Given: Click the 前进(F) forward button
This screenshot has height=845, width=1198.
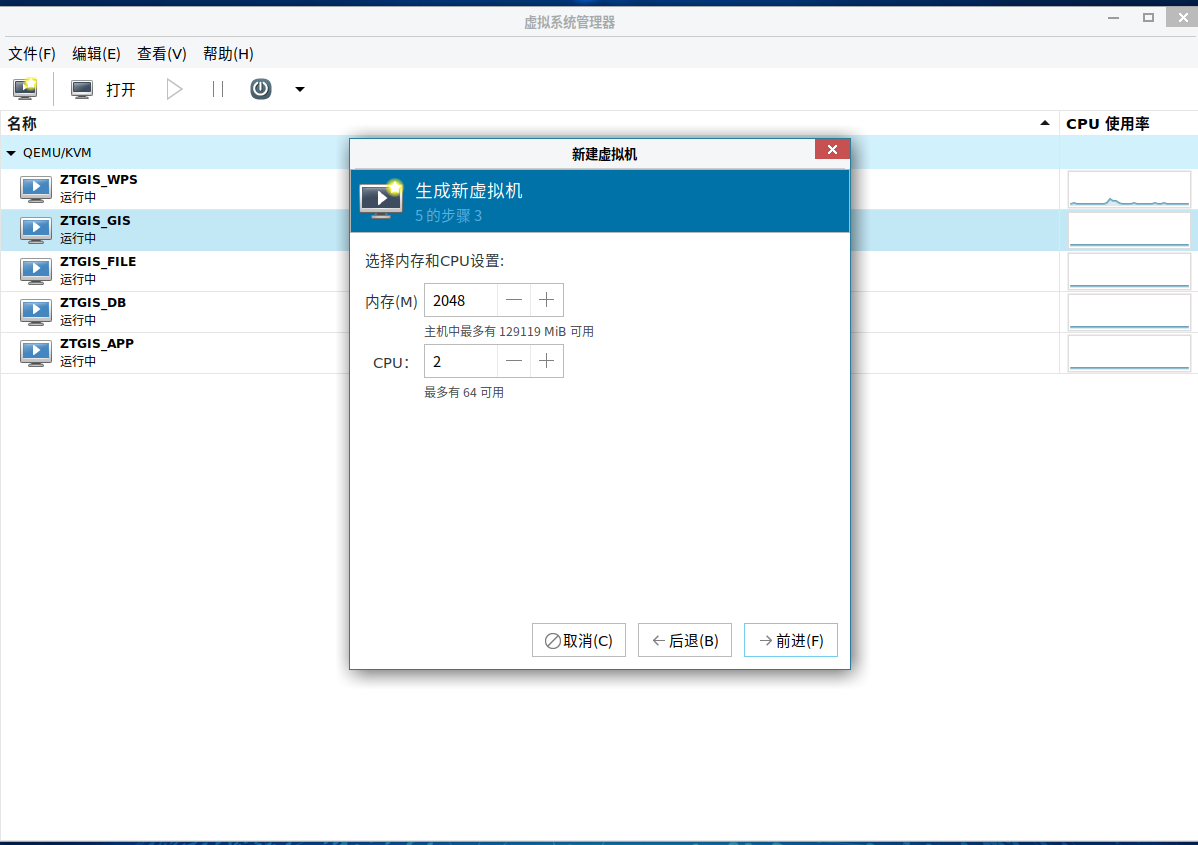Looking at the screenshot, I should point(790,640).
